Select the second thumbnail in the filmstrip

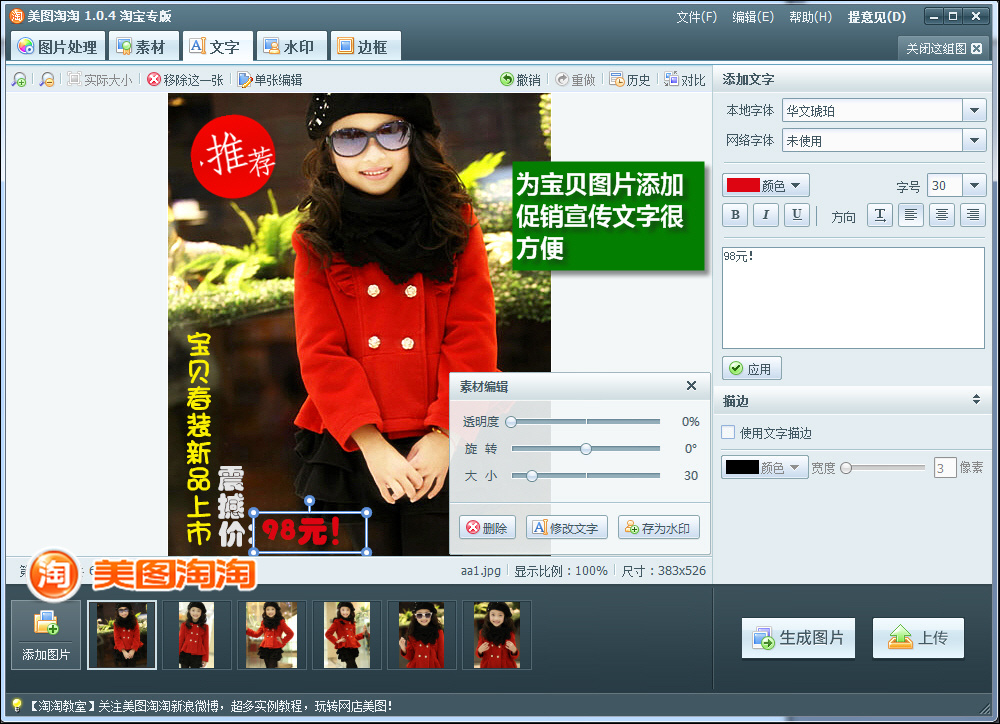(x=196, y=635)
